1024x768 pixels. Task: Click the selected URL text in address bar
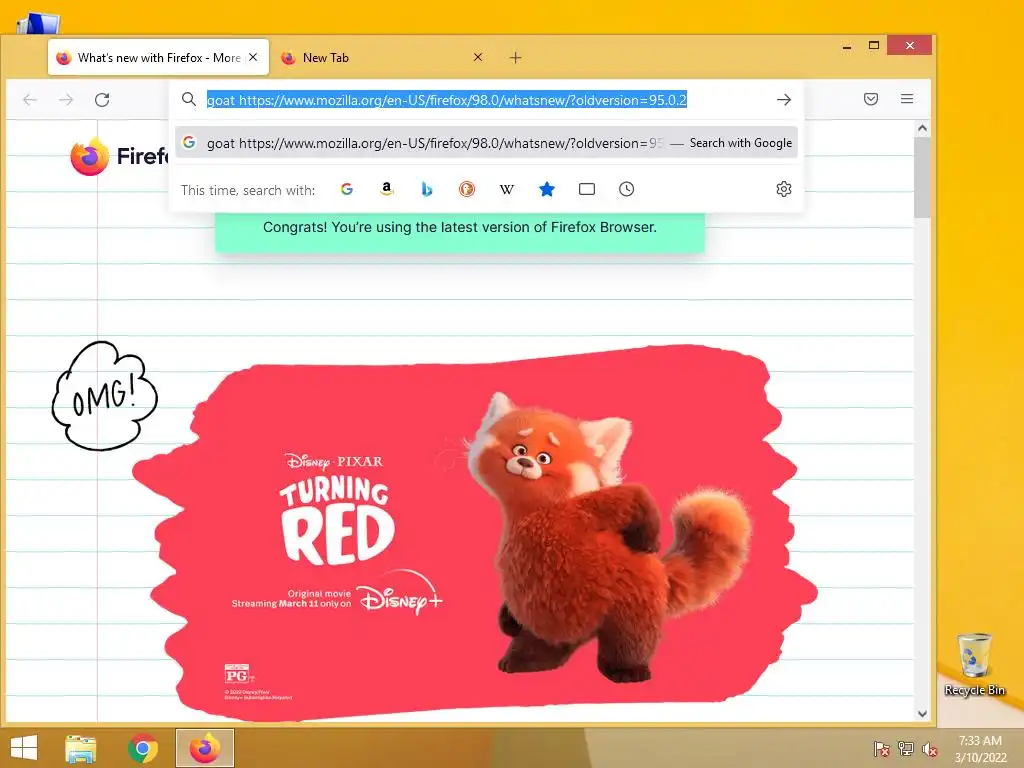point(447,100)
